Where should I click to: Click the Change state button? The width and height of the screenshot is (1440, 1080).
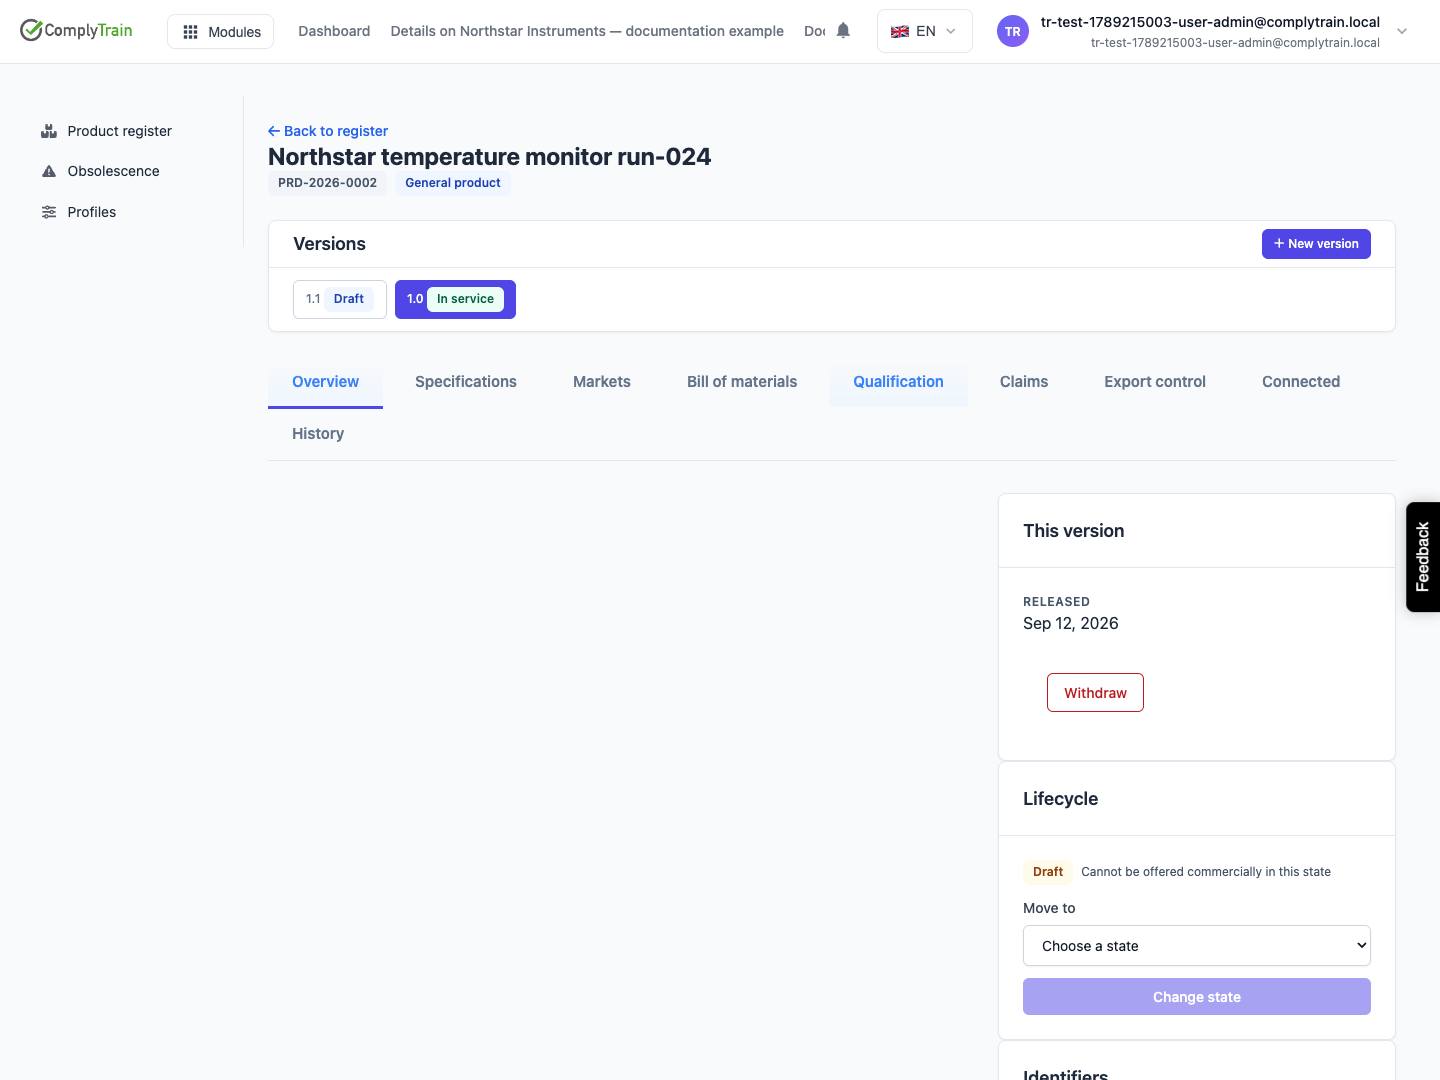tap(1197, 997)
